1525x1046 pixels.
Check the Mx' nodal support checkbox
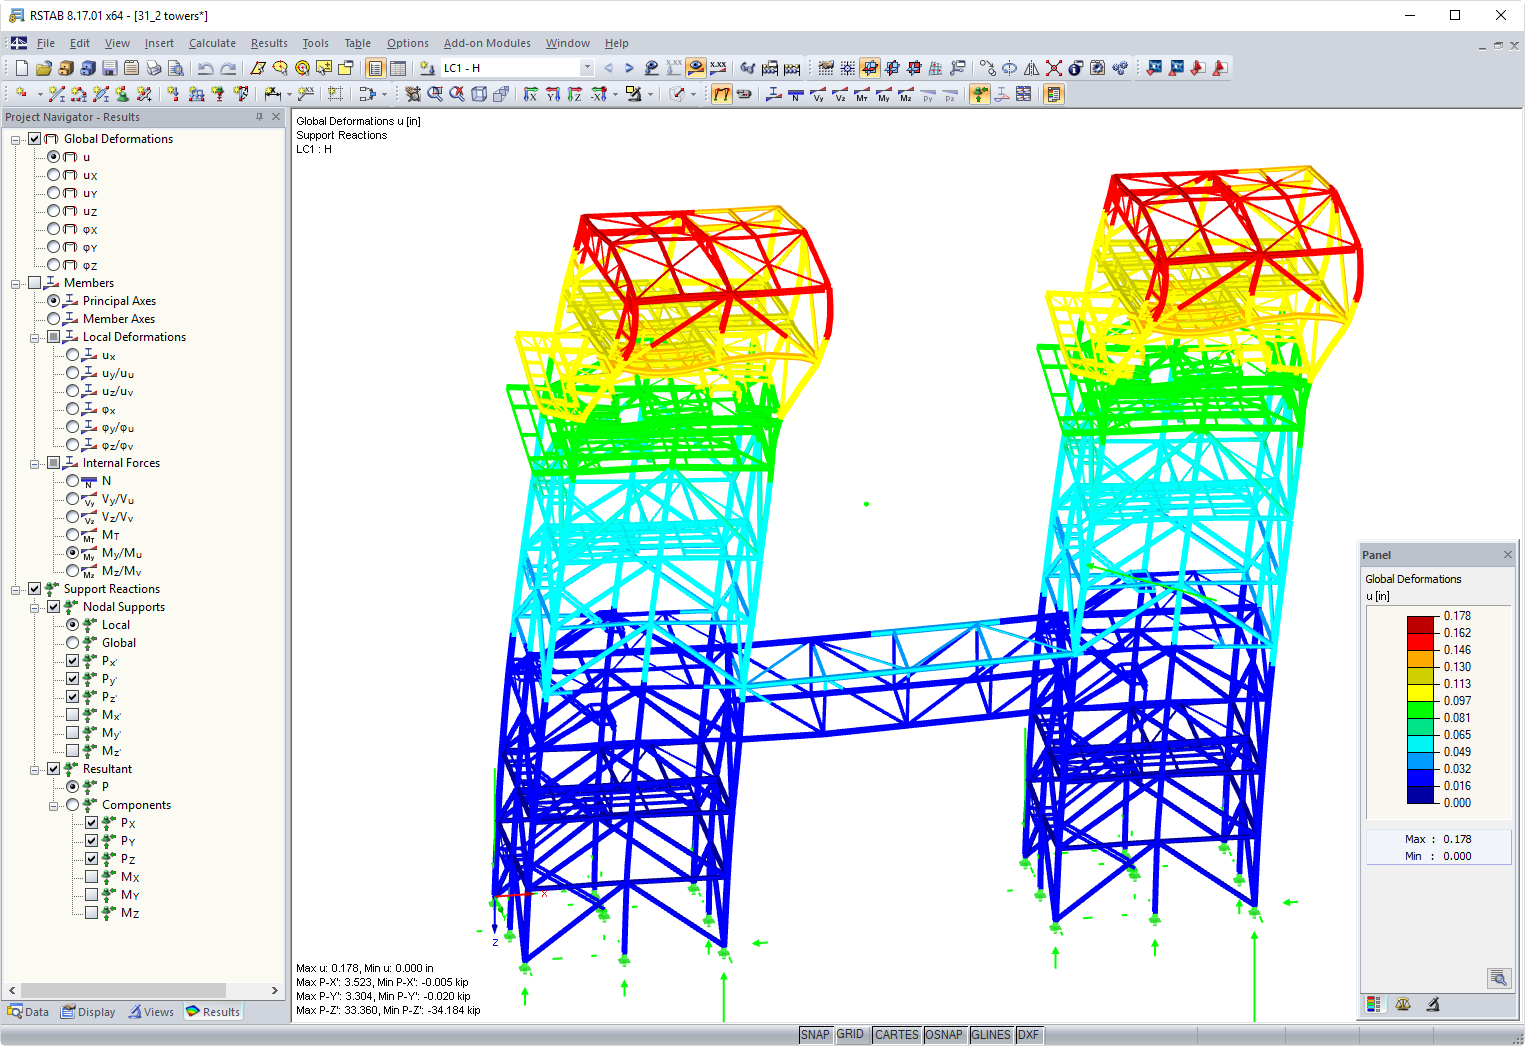(x=75, y=714)
